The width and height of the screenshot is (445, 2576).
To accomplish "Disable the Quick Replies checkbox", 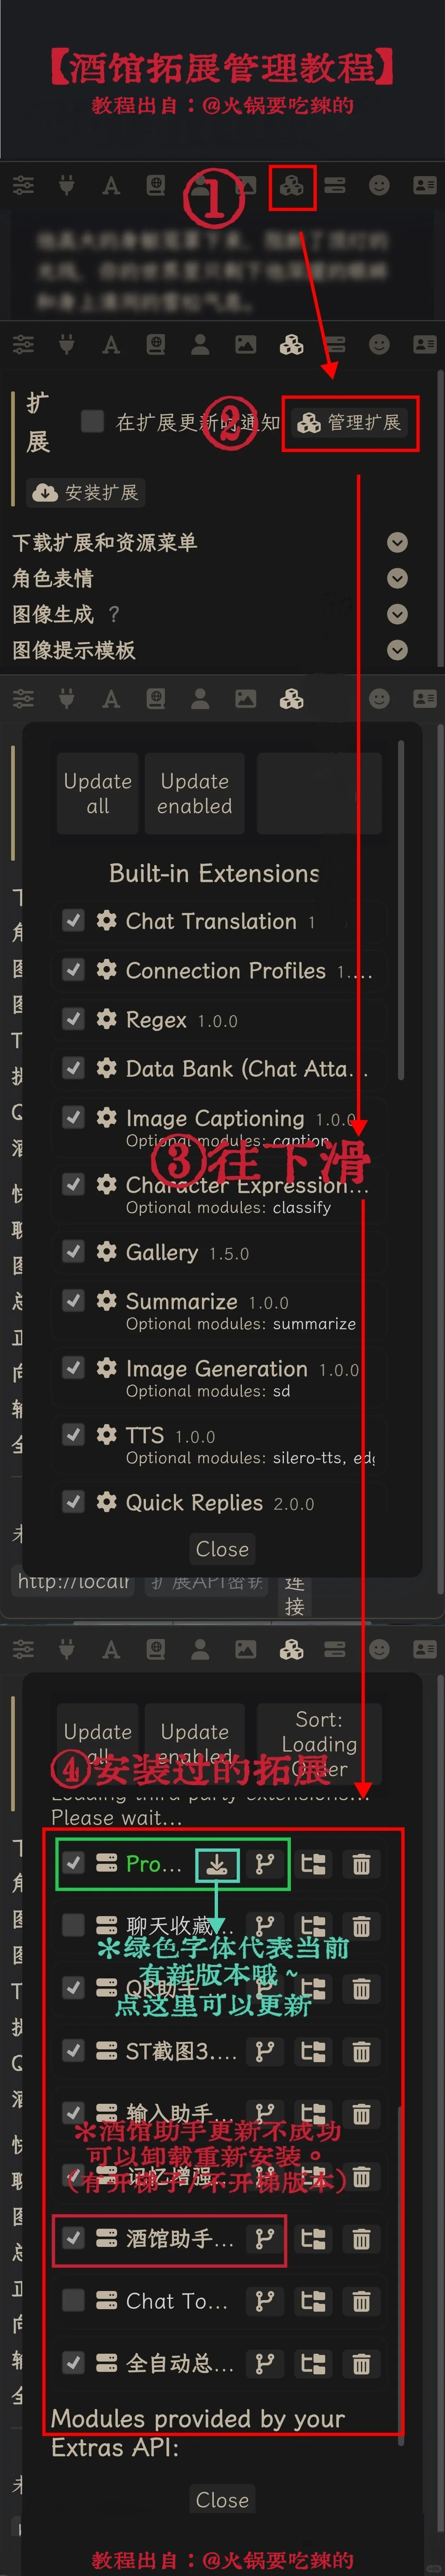I will 73,1501.
